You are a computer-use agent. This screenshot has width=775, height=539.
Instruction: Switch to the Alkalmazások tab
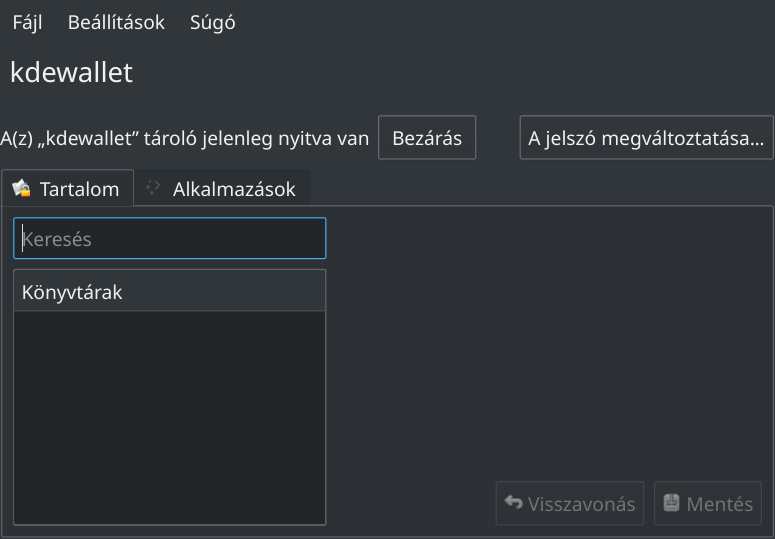222,189
